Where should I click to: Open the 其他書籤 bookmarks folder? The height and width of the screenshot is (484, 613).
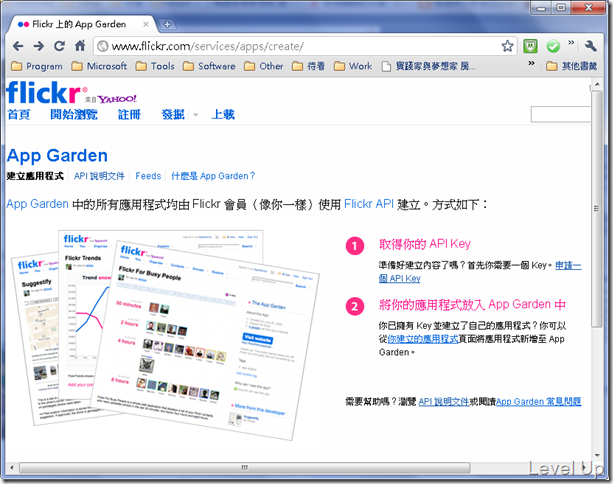572,66
